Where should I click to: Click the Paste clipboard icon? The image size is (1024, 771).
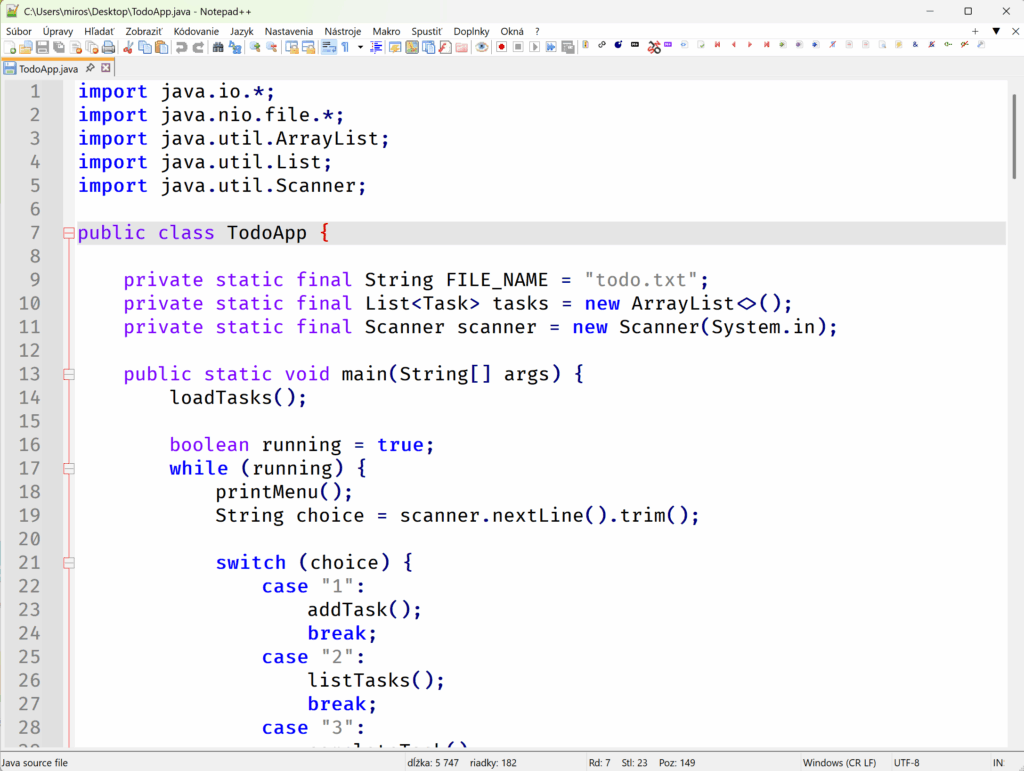tap(161, 47)
